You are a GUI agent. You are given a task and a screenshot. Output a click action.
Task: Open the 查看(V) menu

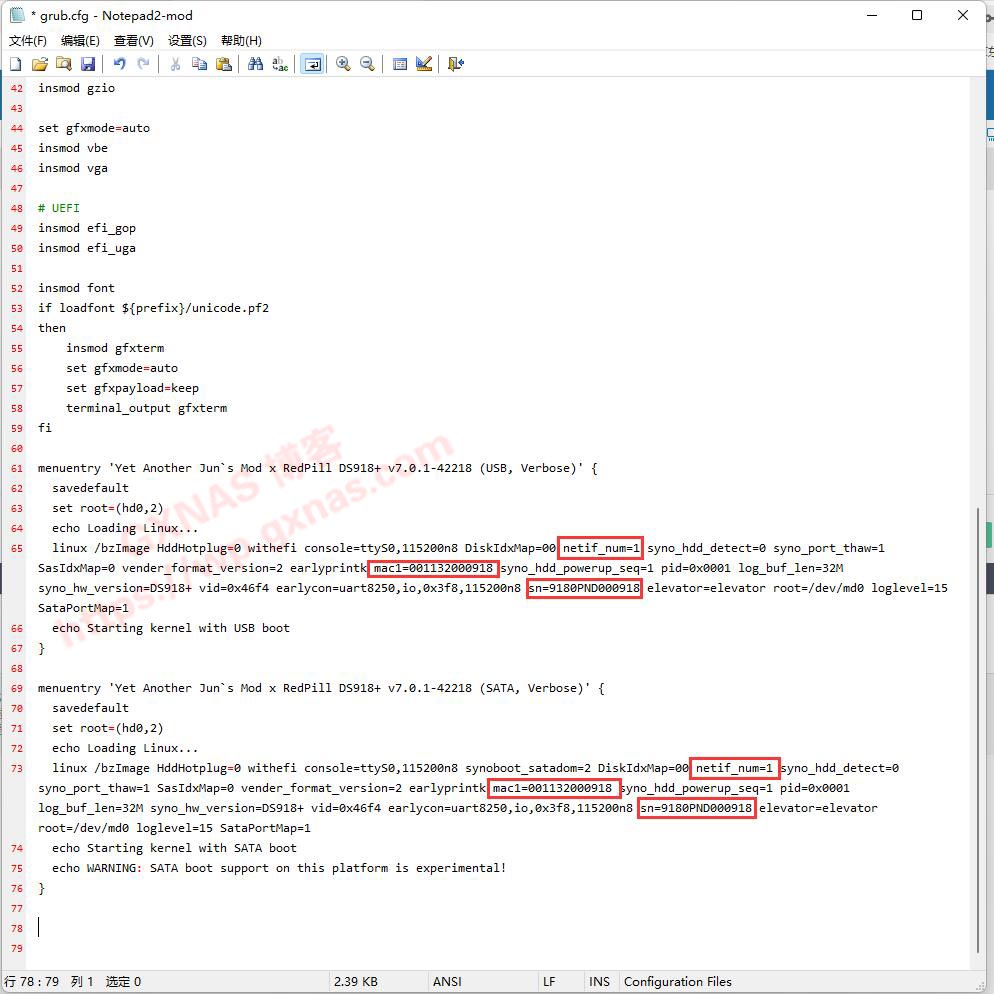[134, 41]
